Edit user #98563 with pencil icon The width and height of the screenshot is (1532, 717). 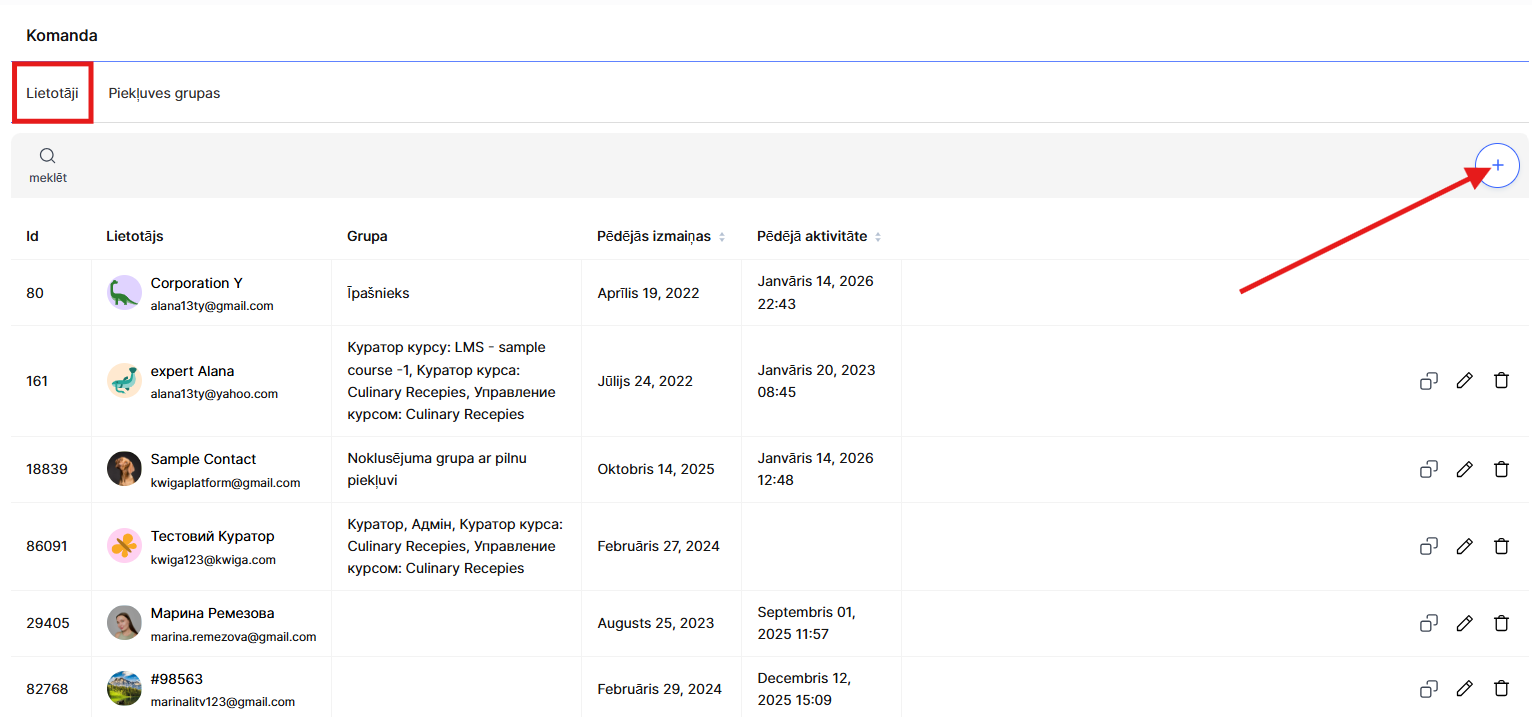coord(1464,689)
